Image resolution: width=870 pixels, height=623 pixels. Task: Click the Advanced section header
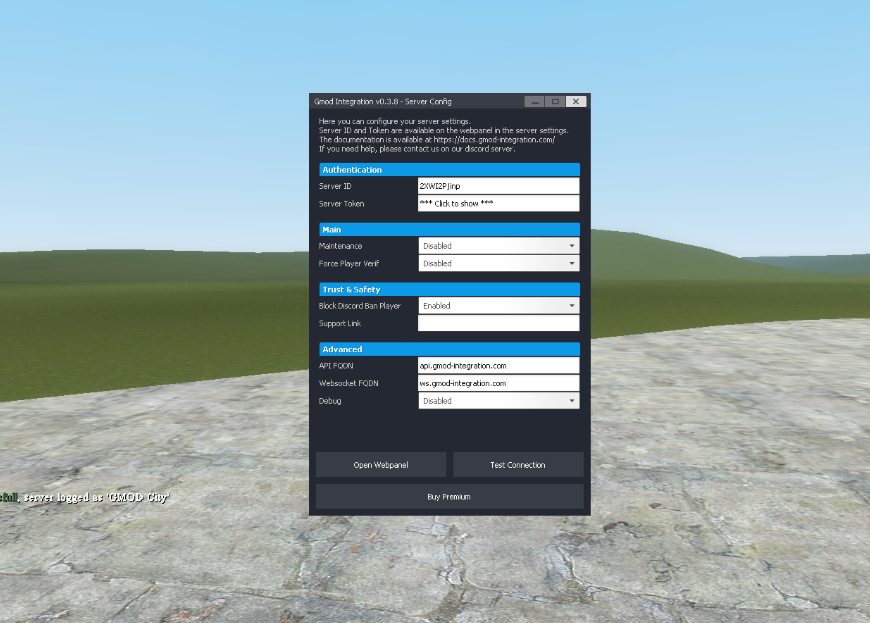[x=449, y=349]
